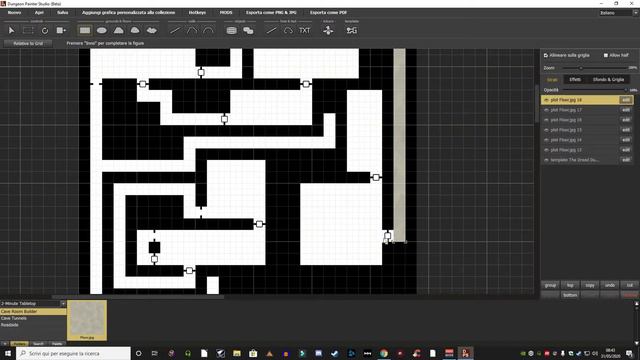Click the rotate tool icon
The width and height of the screenshot is (640, 360).
[x=45, y=30]
